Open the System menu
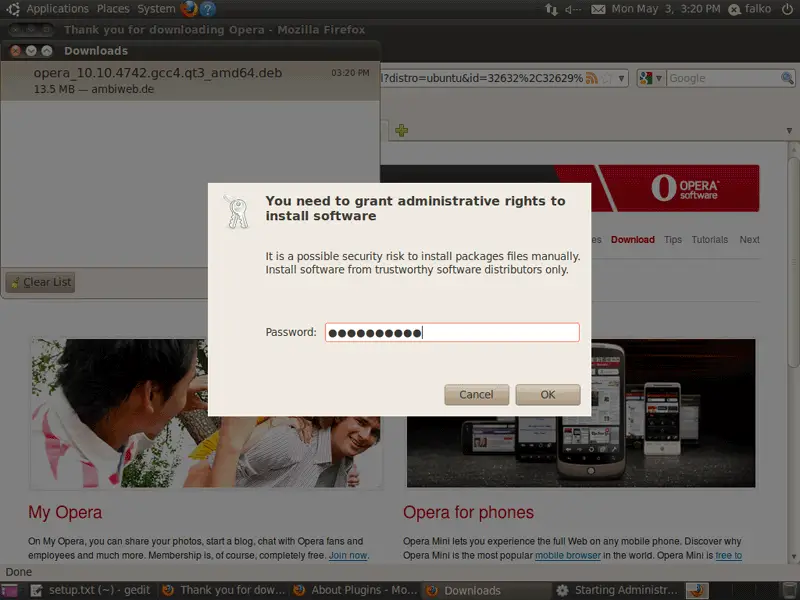Screen dimensions: 800x600 156,9
